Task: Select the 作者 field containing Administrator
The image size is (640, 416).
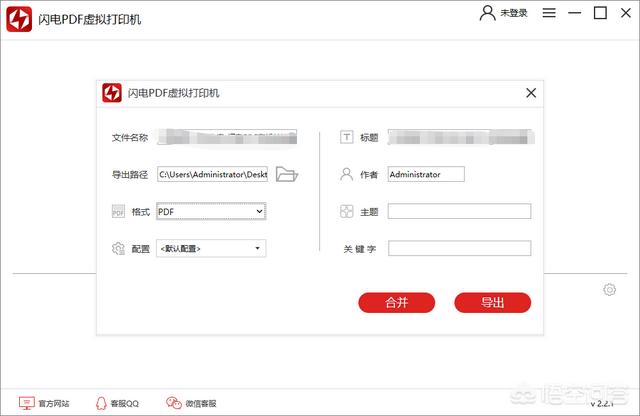Action: coord(426,174)
